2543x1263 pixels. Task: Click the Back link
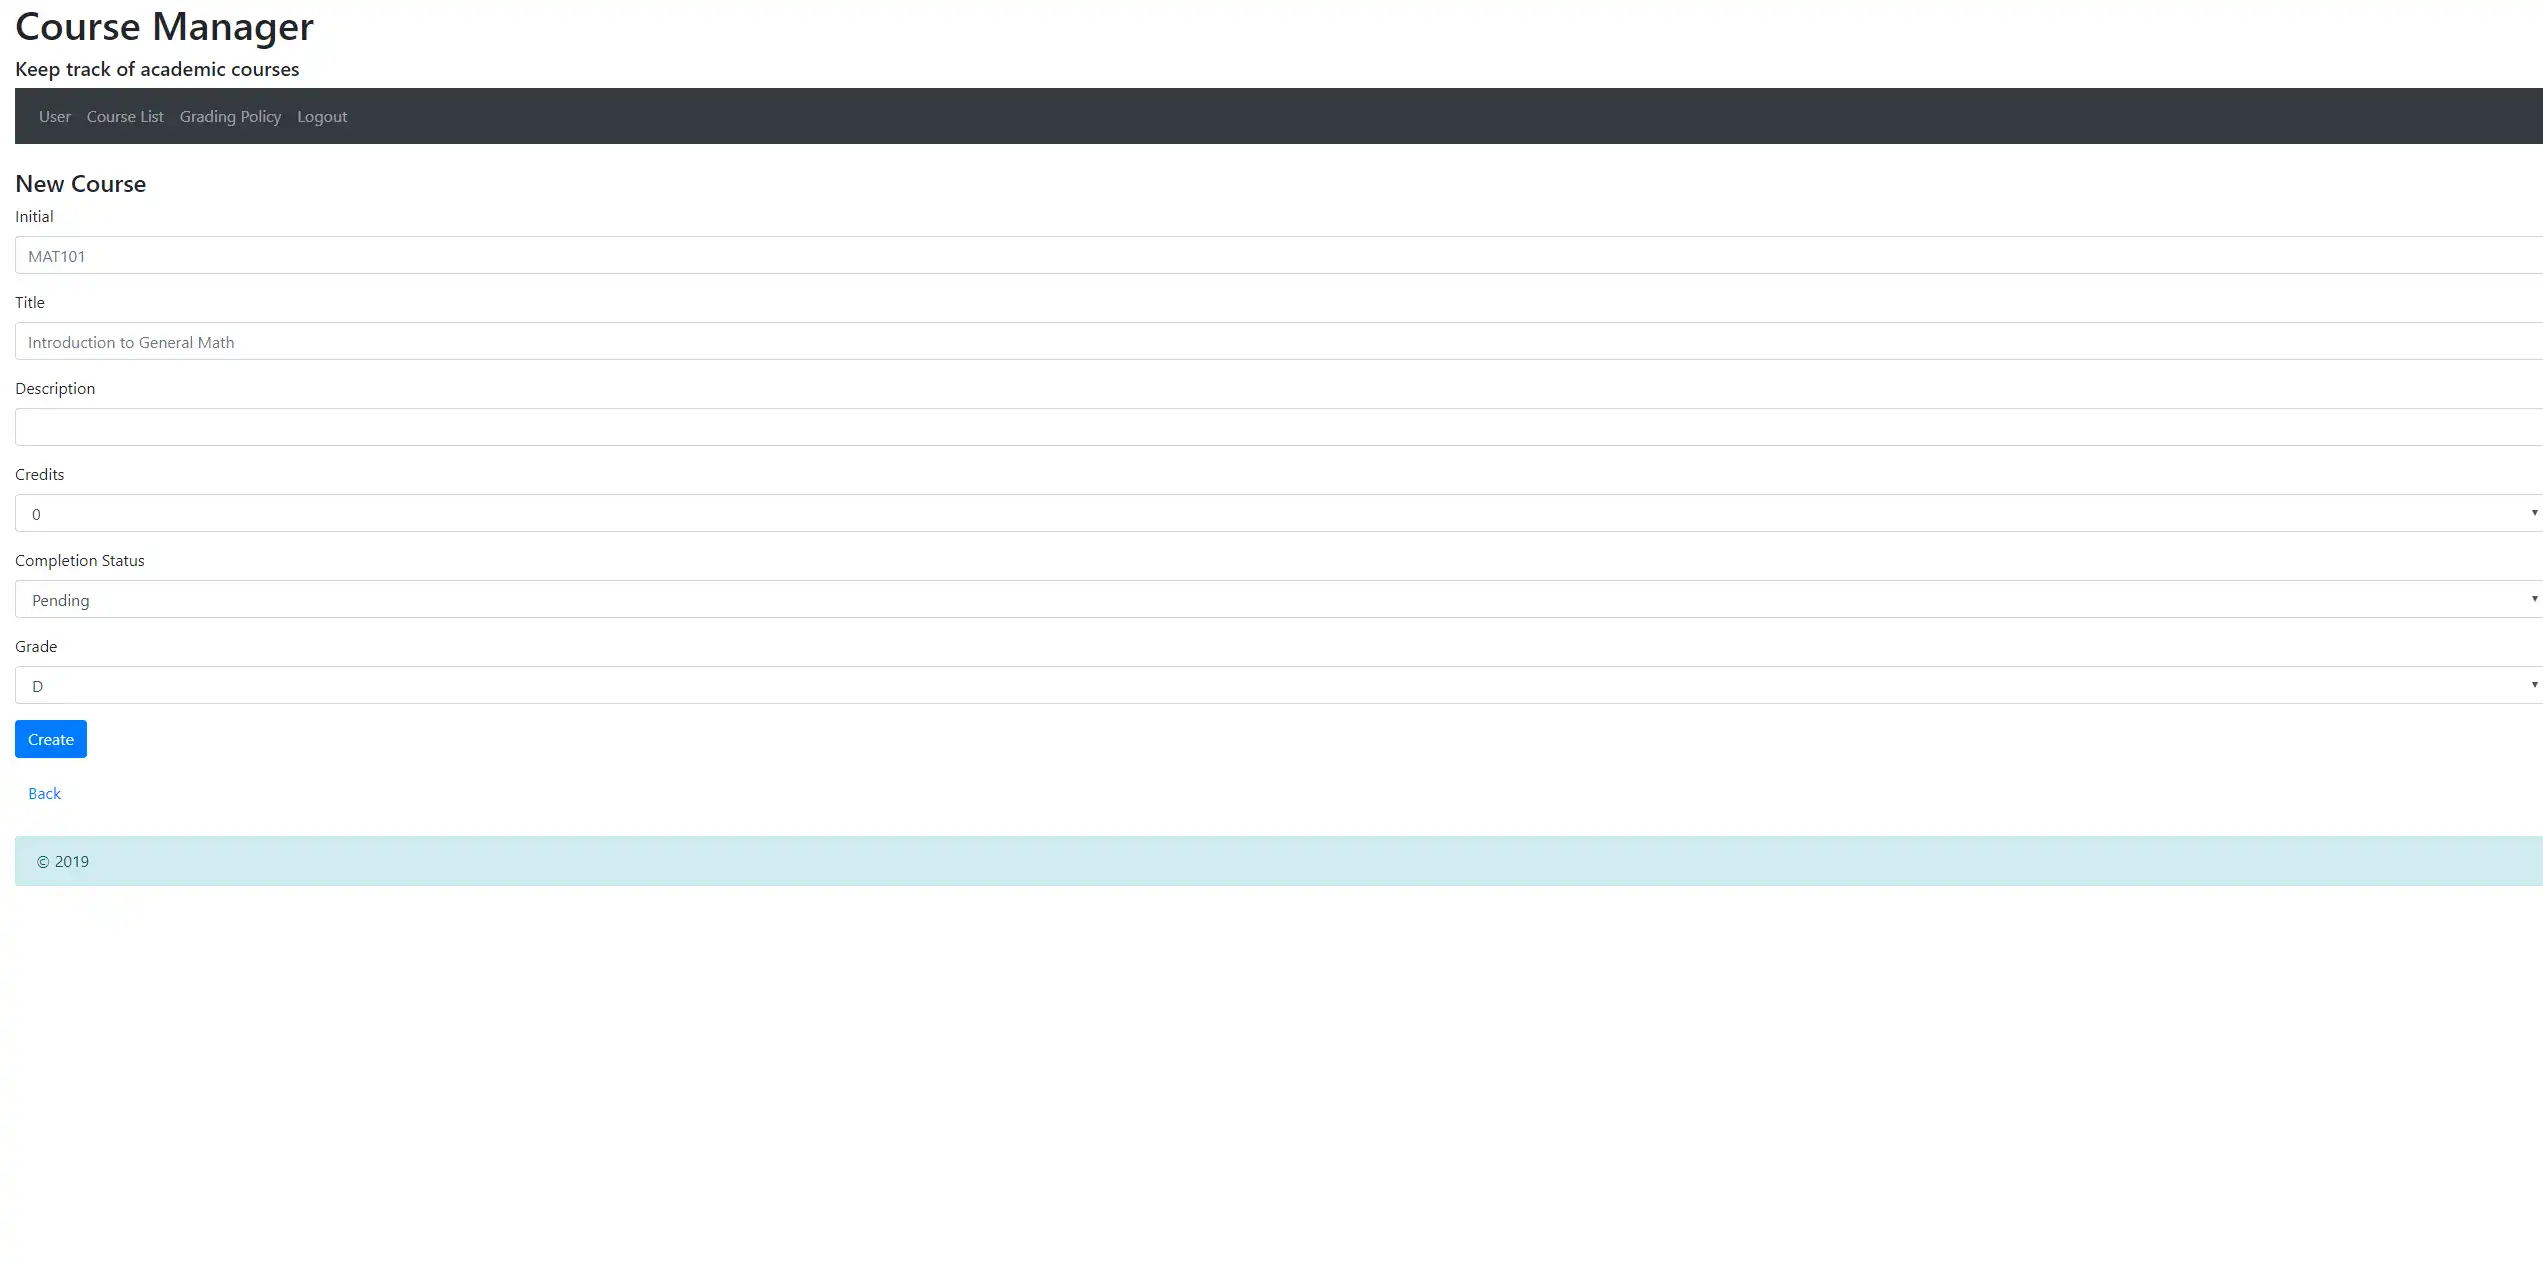coord(44,793)
